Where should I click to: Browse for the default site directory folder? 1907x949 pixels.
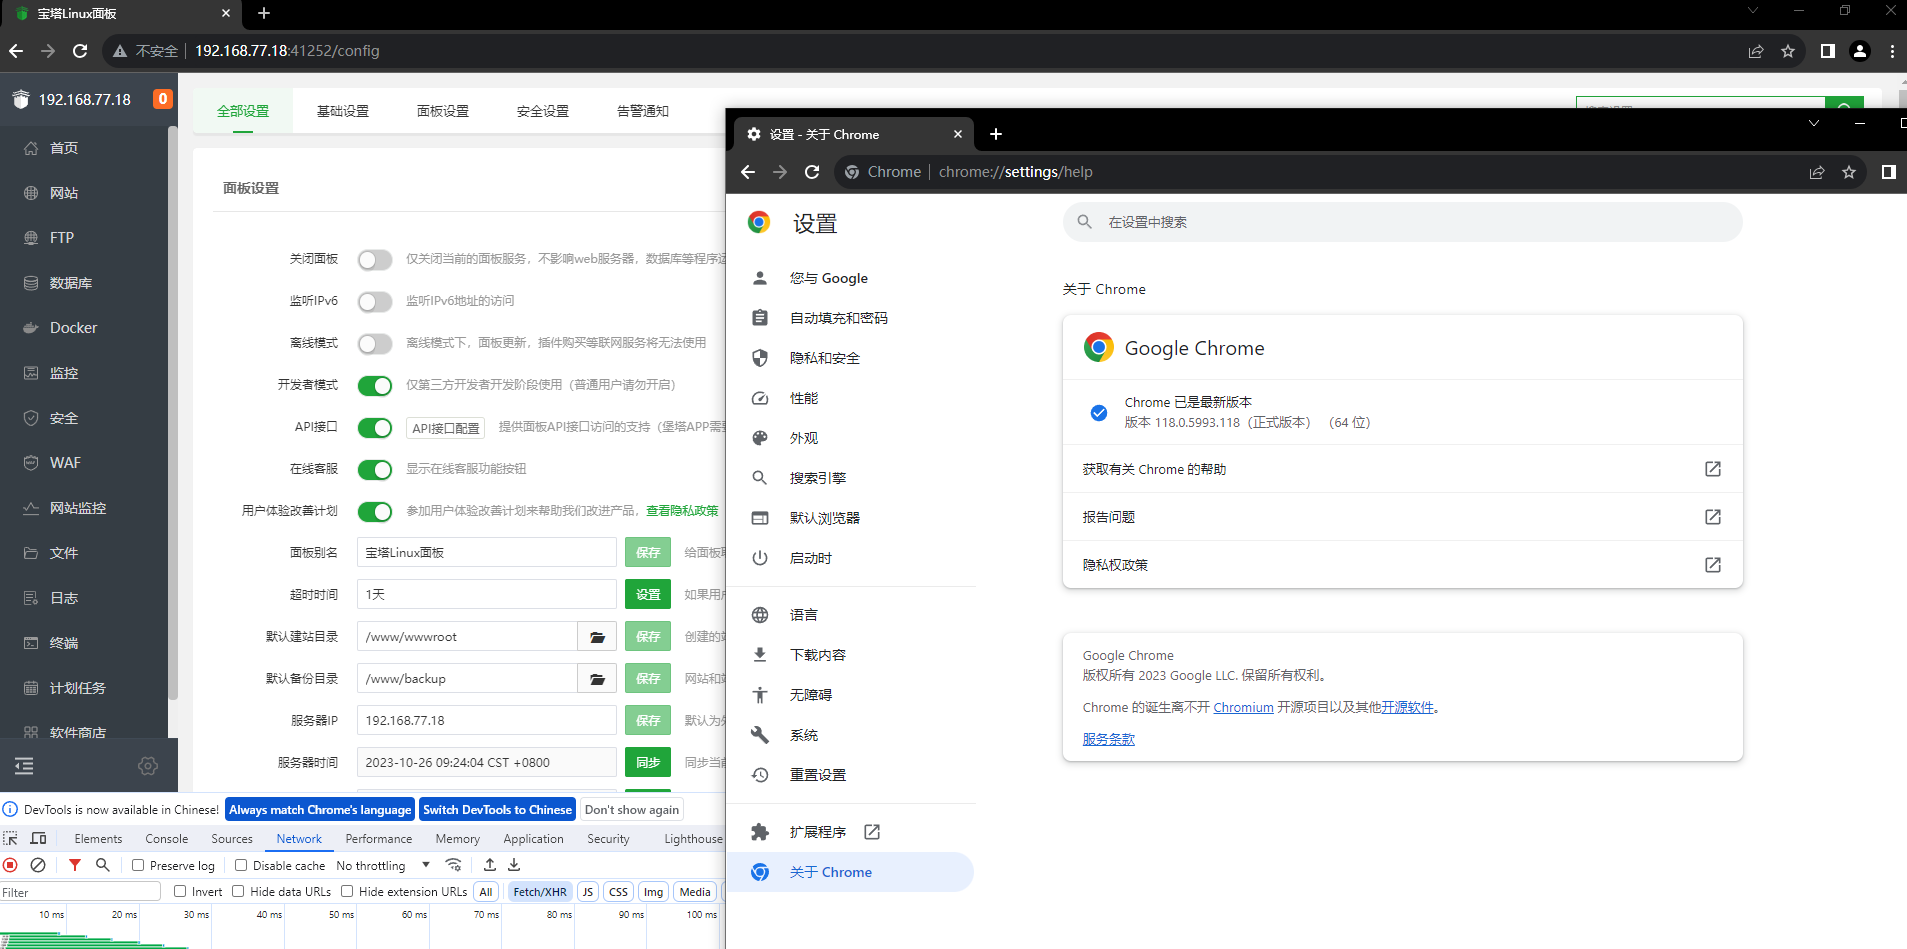(597, 636)
